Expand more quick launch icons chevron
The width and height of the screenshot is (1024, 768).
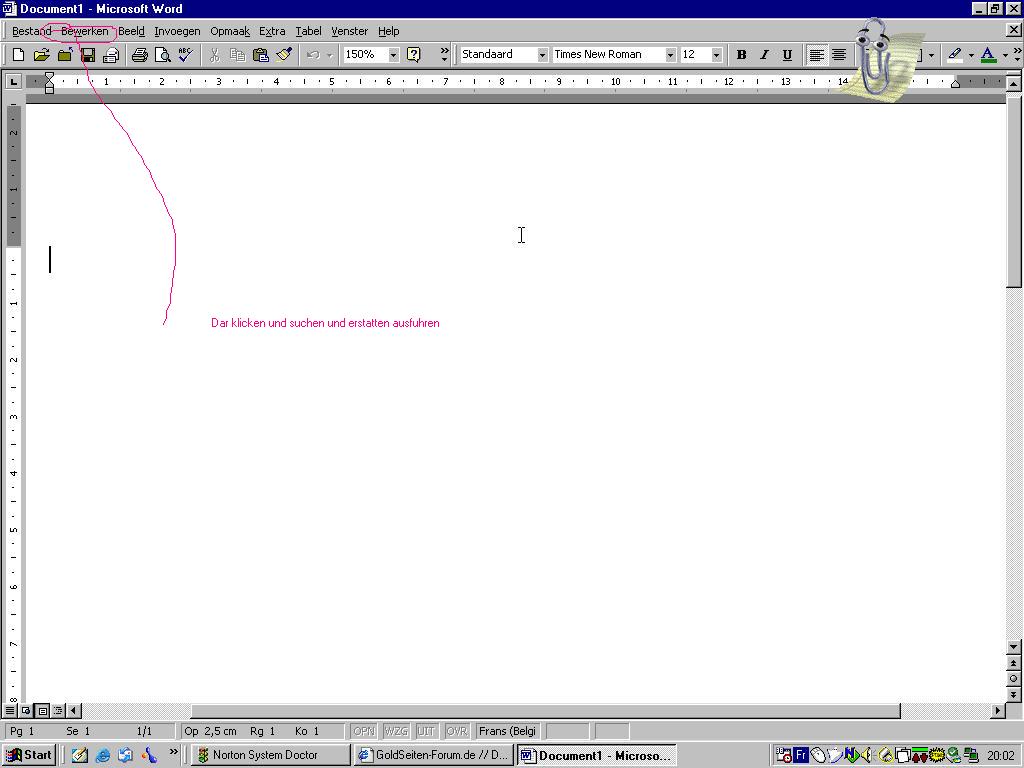click(x=173, y=752)
